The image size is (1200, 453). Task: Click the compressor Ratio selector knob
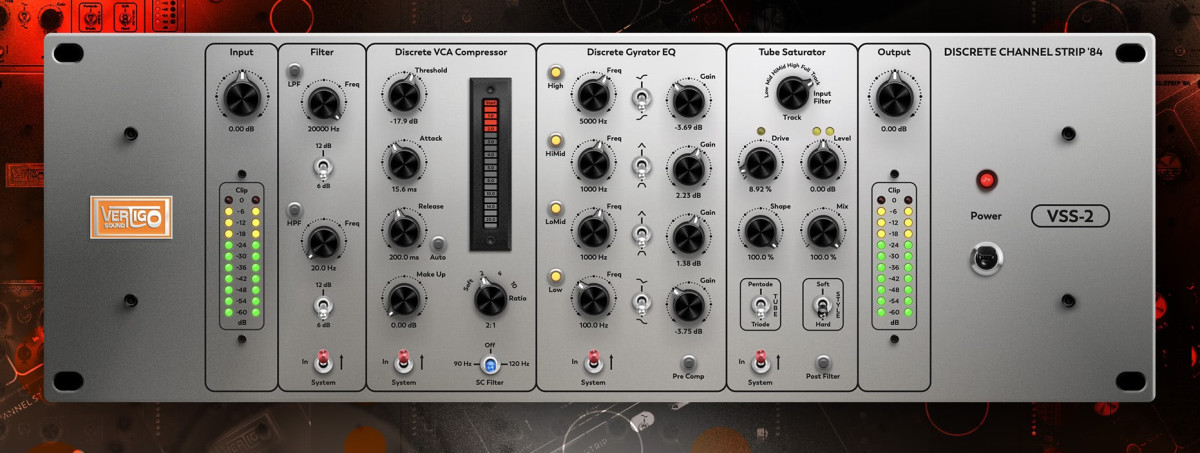tap(489, 297)
